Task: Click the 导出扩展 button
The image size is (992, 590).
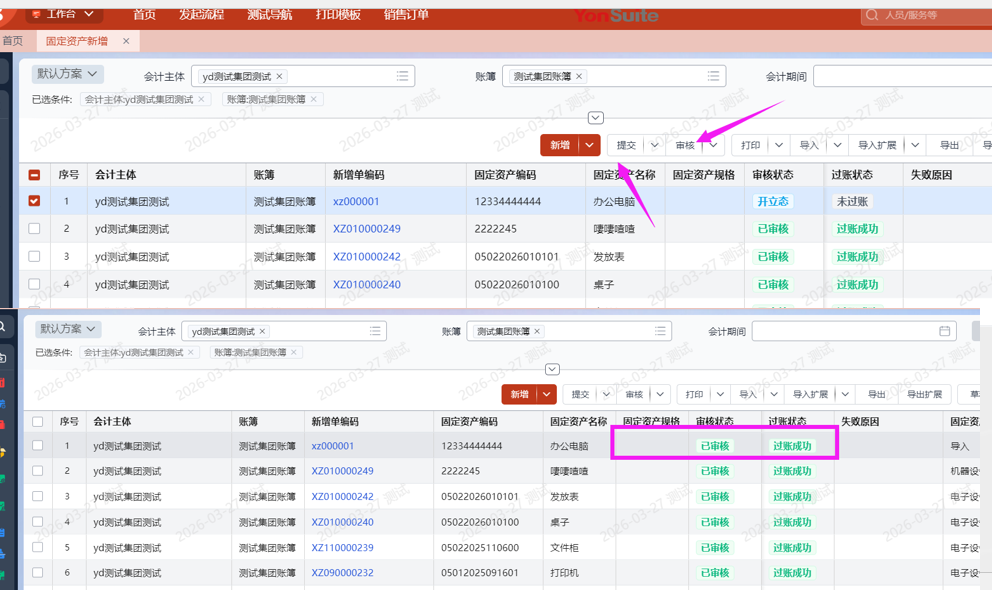Action: (924, 394)
